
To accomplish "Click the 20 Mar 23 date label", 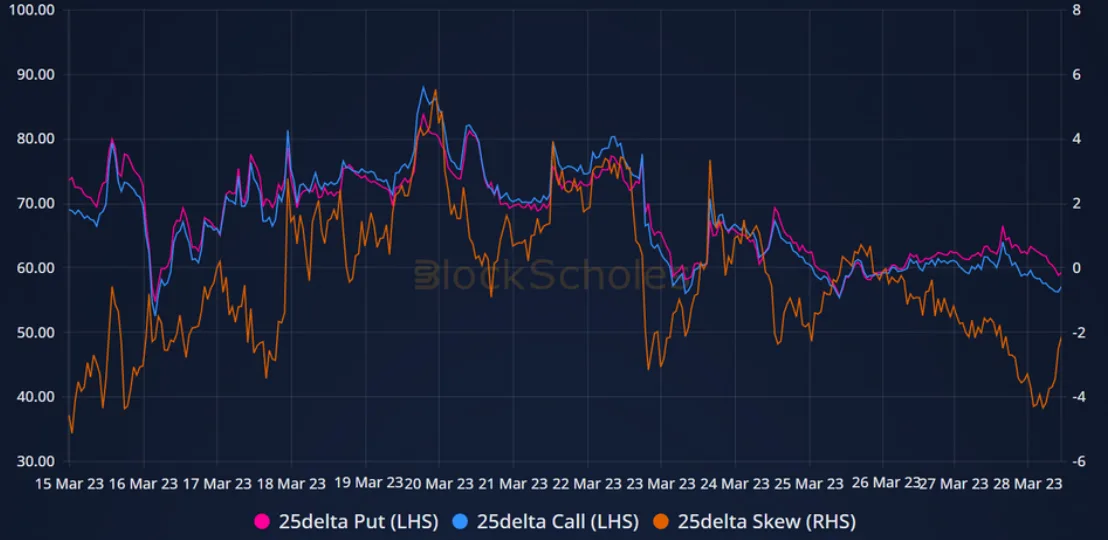I will [438, 484].
